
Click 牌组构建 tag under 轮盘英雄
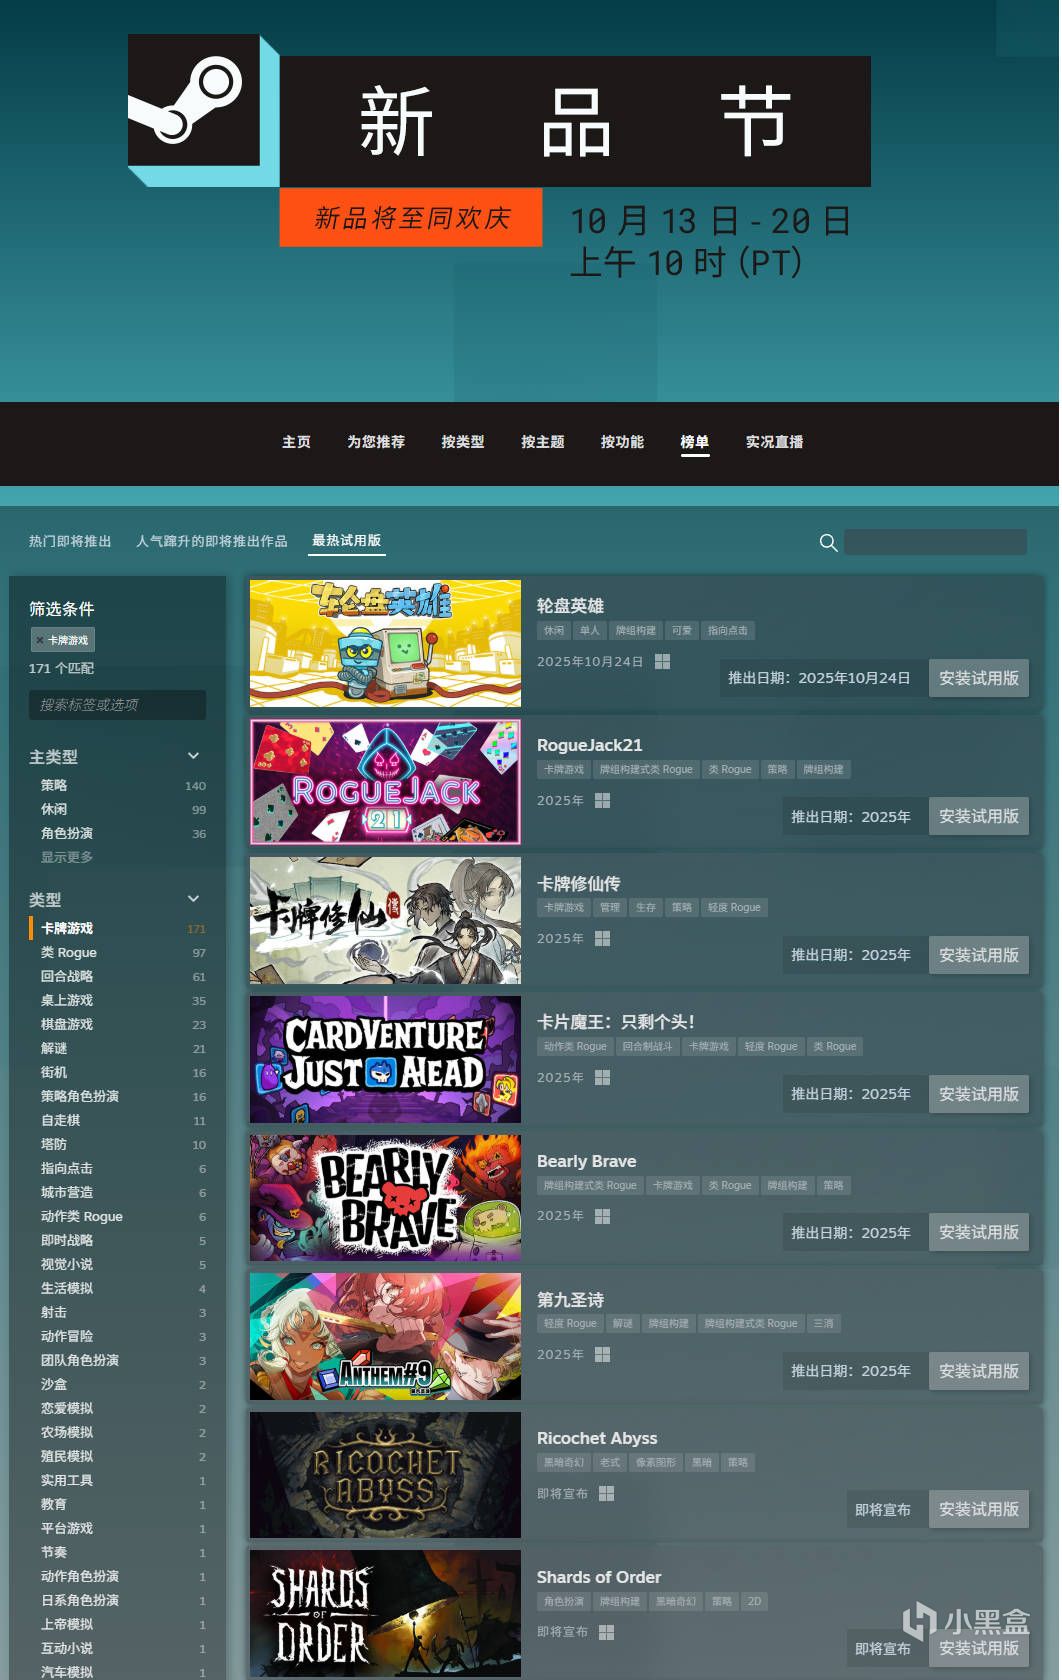636,631
